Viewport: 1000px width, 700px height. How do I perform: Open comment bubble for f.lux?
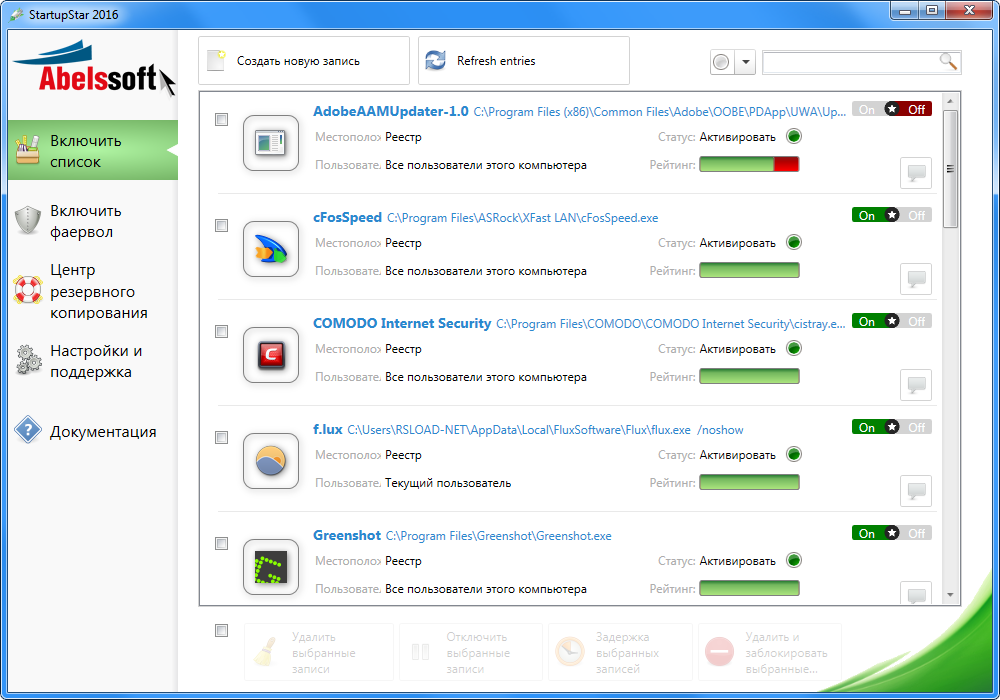tap(916, 490)
